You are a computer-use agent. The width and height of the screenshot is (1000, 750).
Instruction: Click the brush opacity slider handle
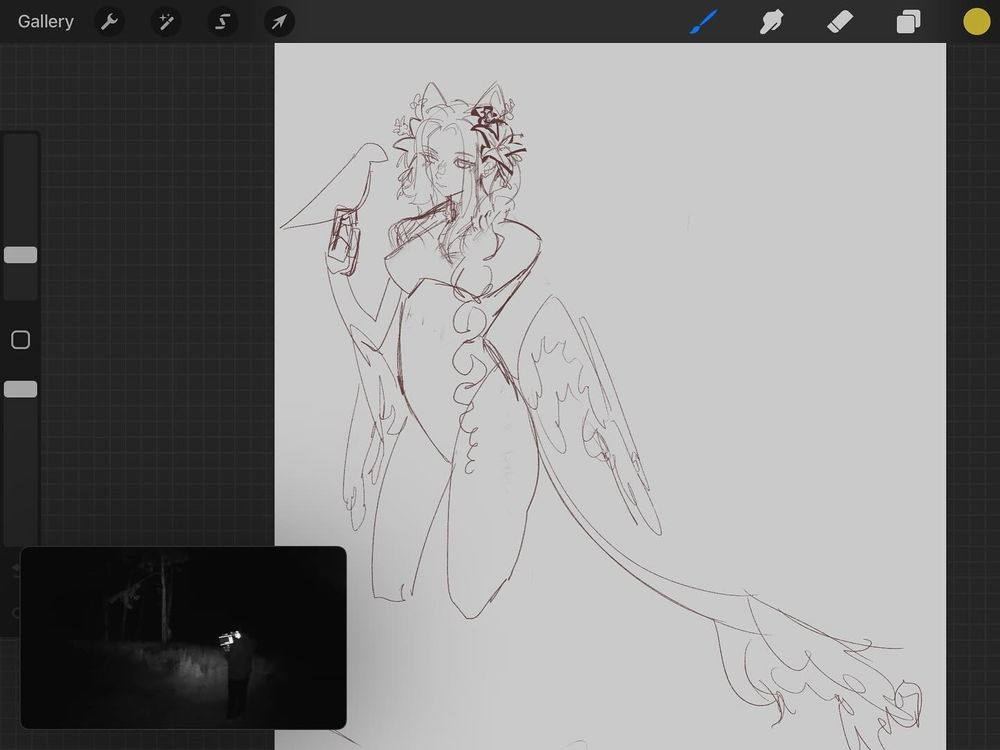(20, 389)
